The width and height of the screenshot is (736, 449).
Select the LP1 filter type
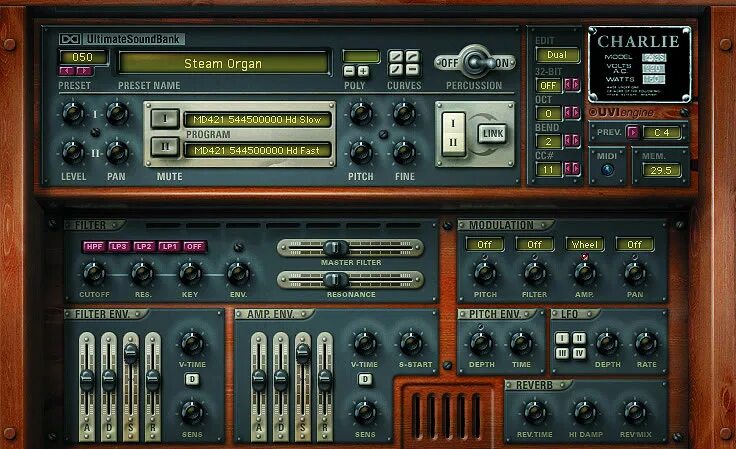[x=169, y=246]
